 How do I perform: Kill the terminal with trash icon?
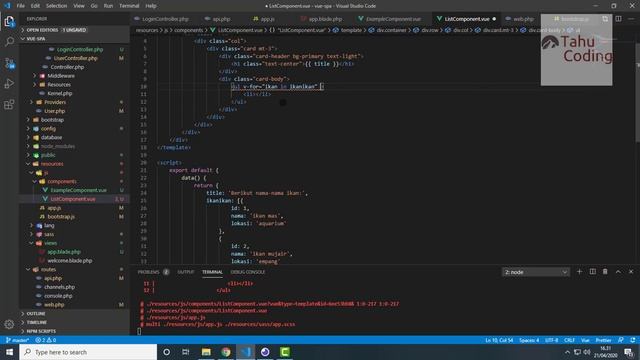point(605,272)
